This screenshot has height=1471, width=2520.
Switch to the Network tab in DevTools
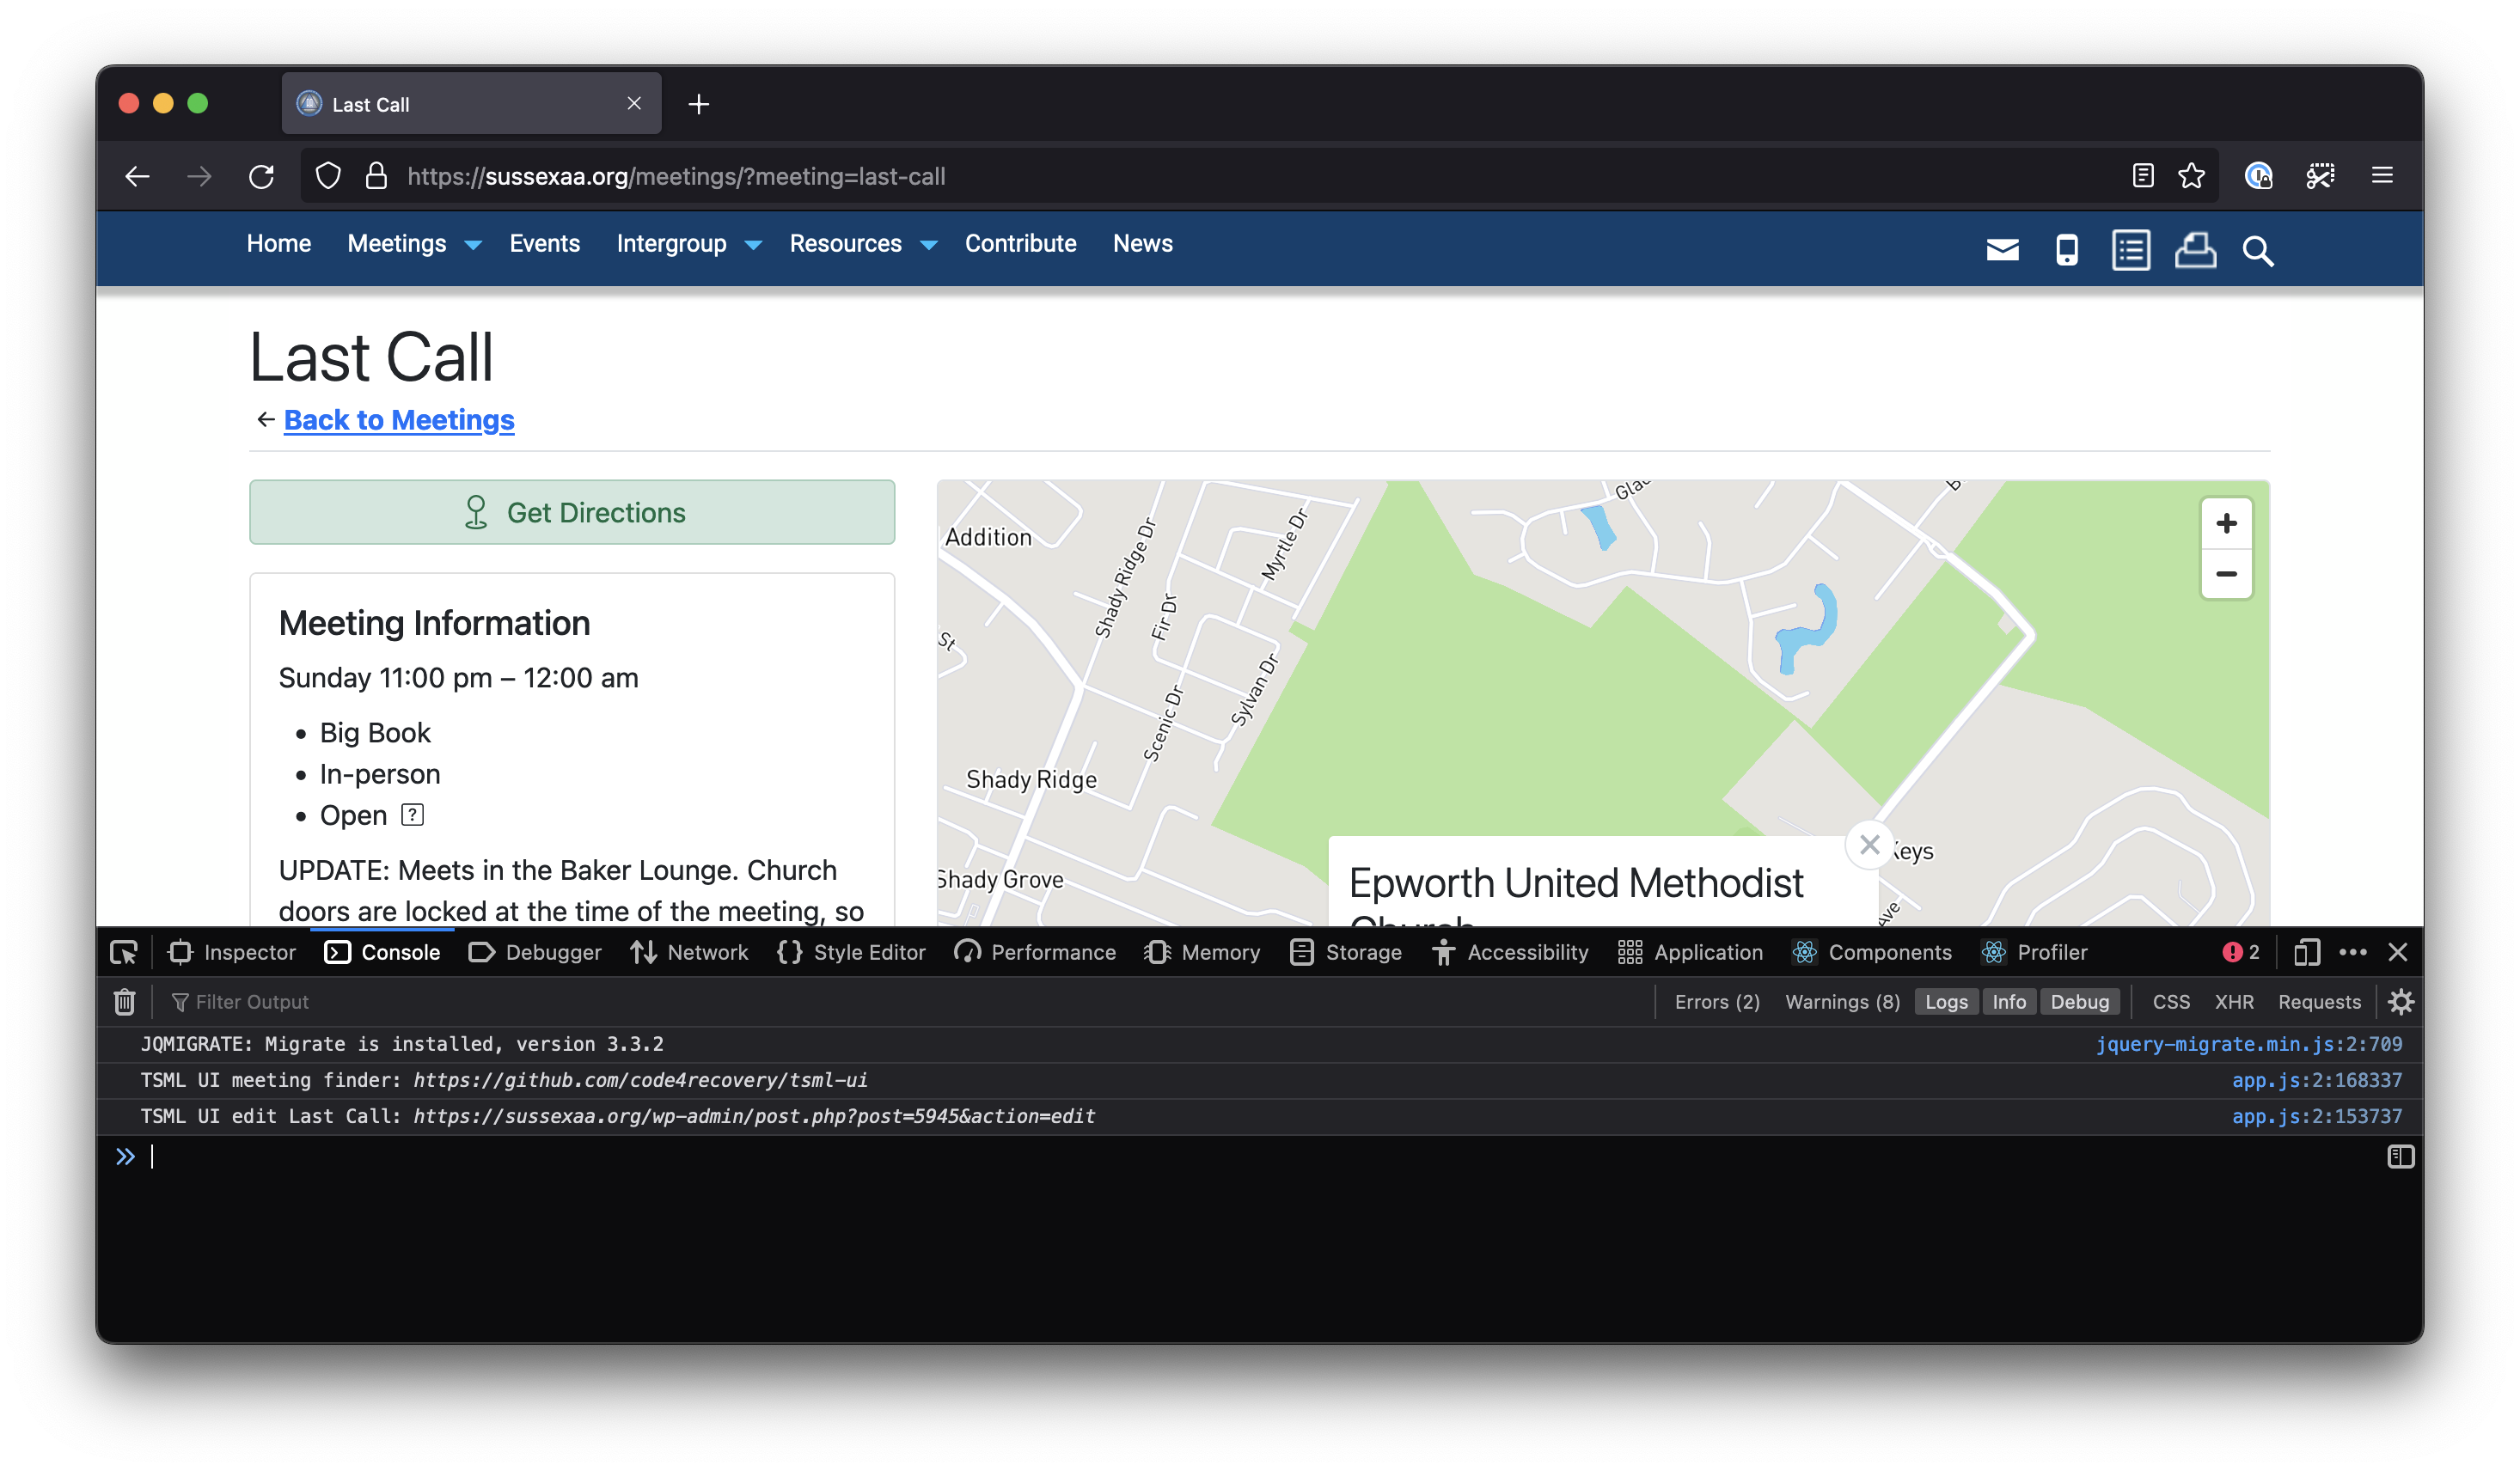tap(690, 953)
